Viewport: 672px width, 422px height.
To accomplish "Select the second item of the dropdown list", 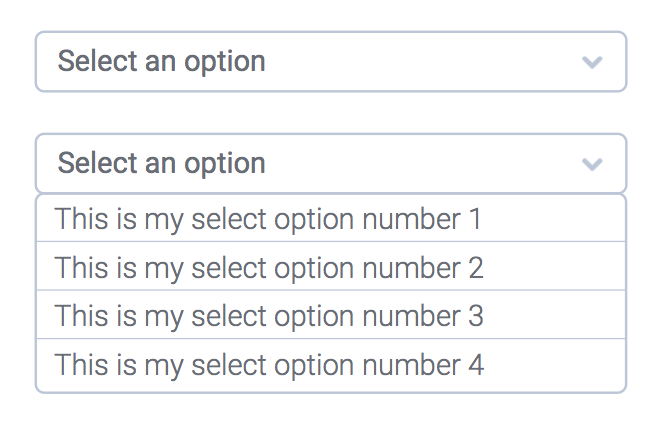I will point(268,267).
